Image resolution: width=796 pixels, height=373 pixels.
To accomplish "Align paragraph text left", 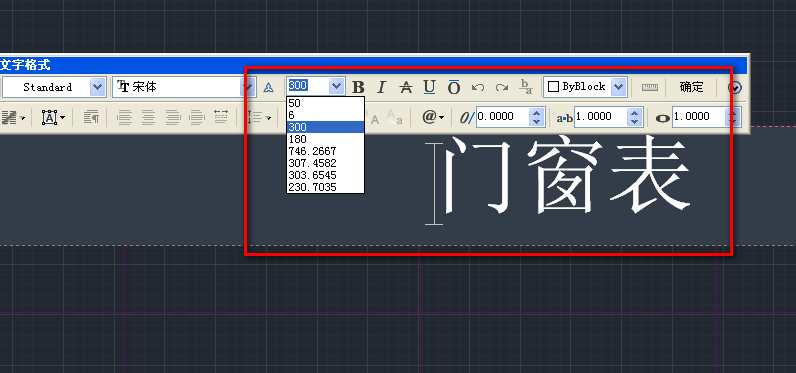I will point(124,118).
